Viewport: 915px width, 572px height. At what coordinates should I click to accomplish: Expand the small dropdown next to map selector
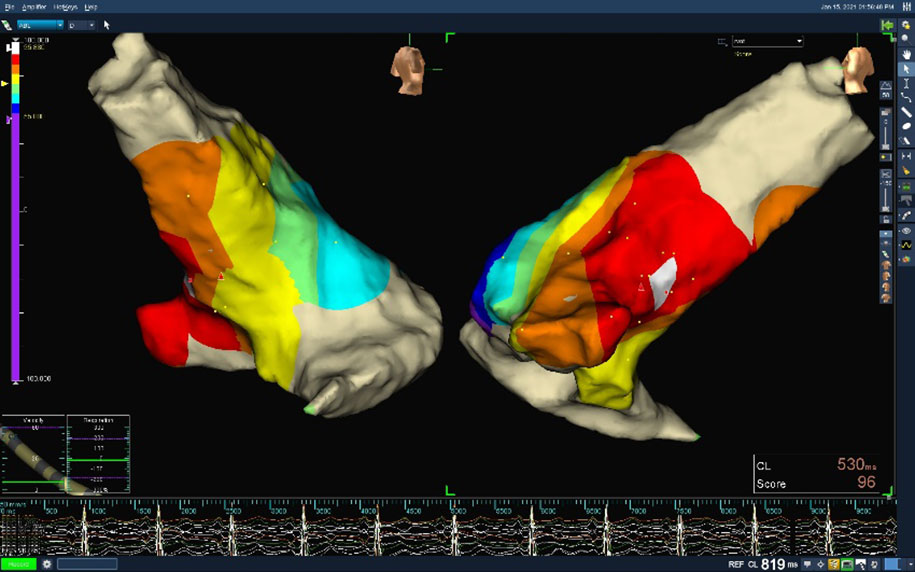80,24
